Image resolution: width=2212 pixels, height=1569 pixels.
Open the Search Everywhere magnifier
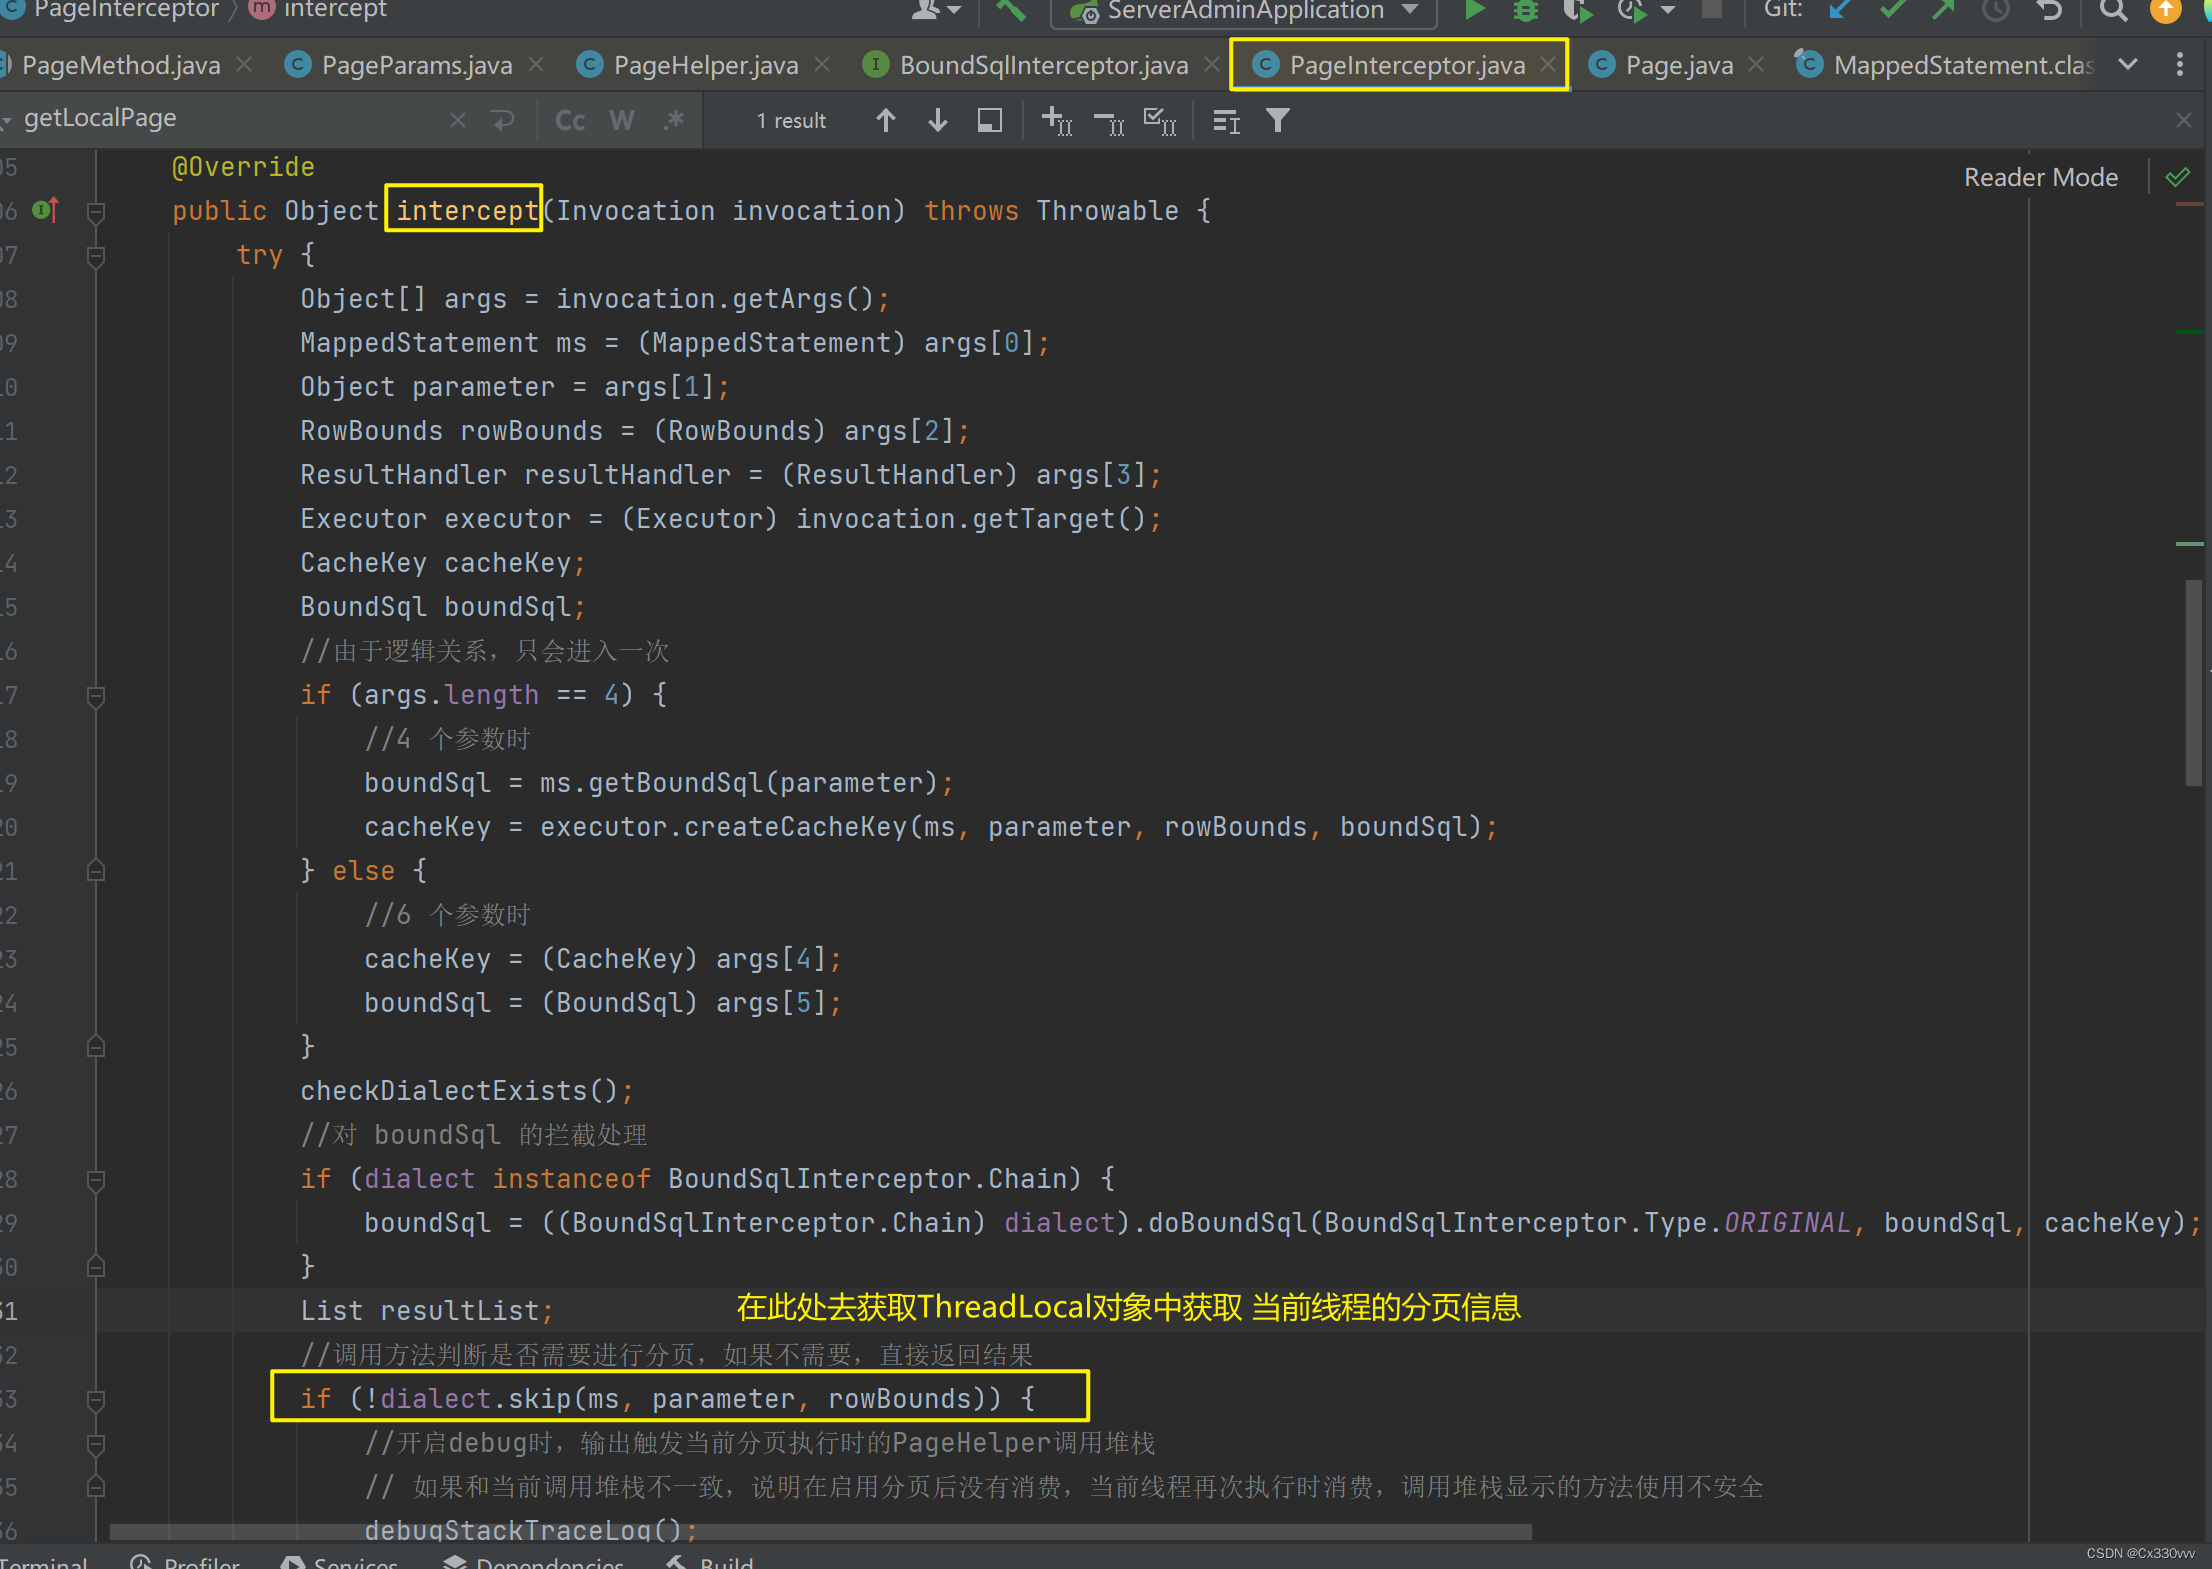(x=2112, y=10)
